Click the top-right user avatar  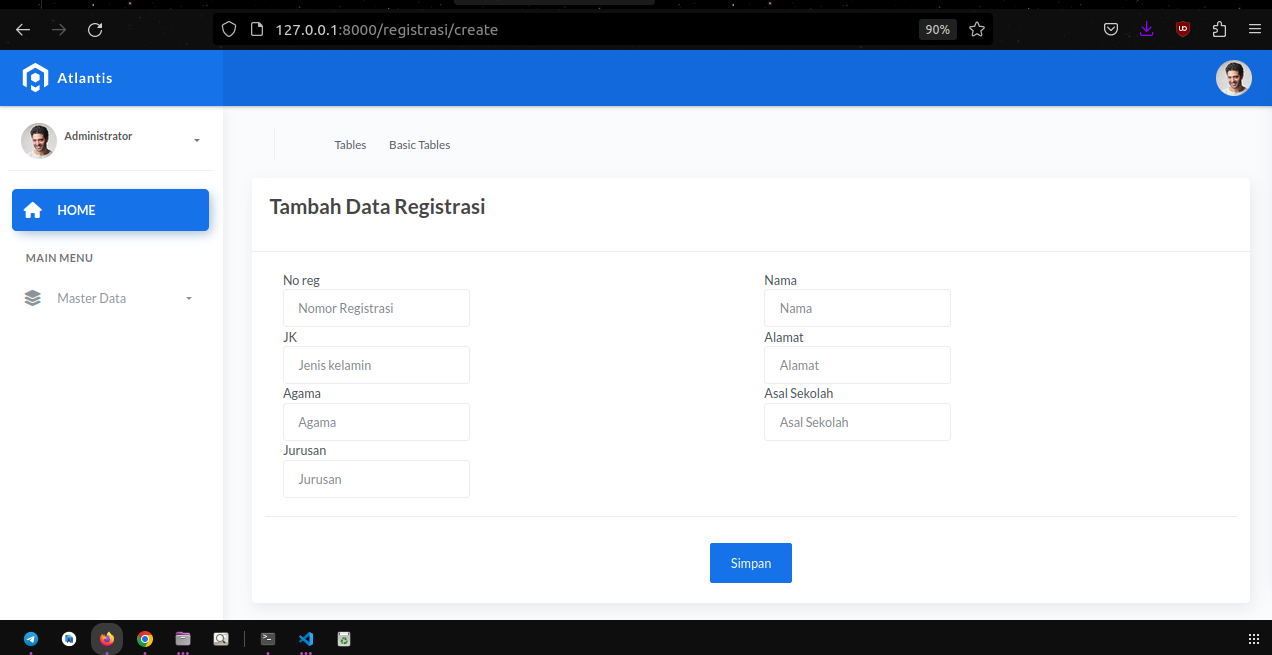click(1234, 78)
